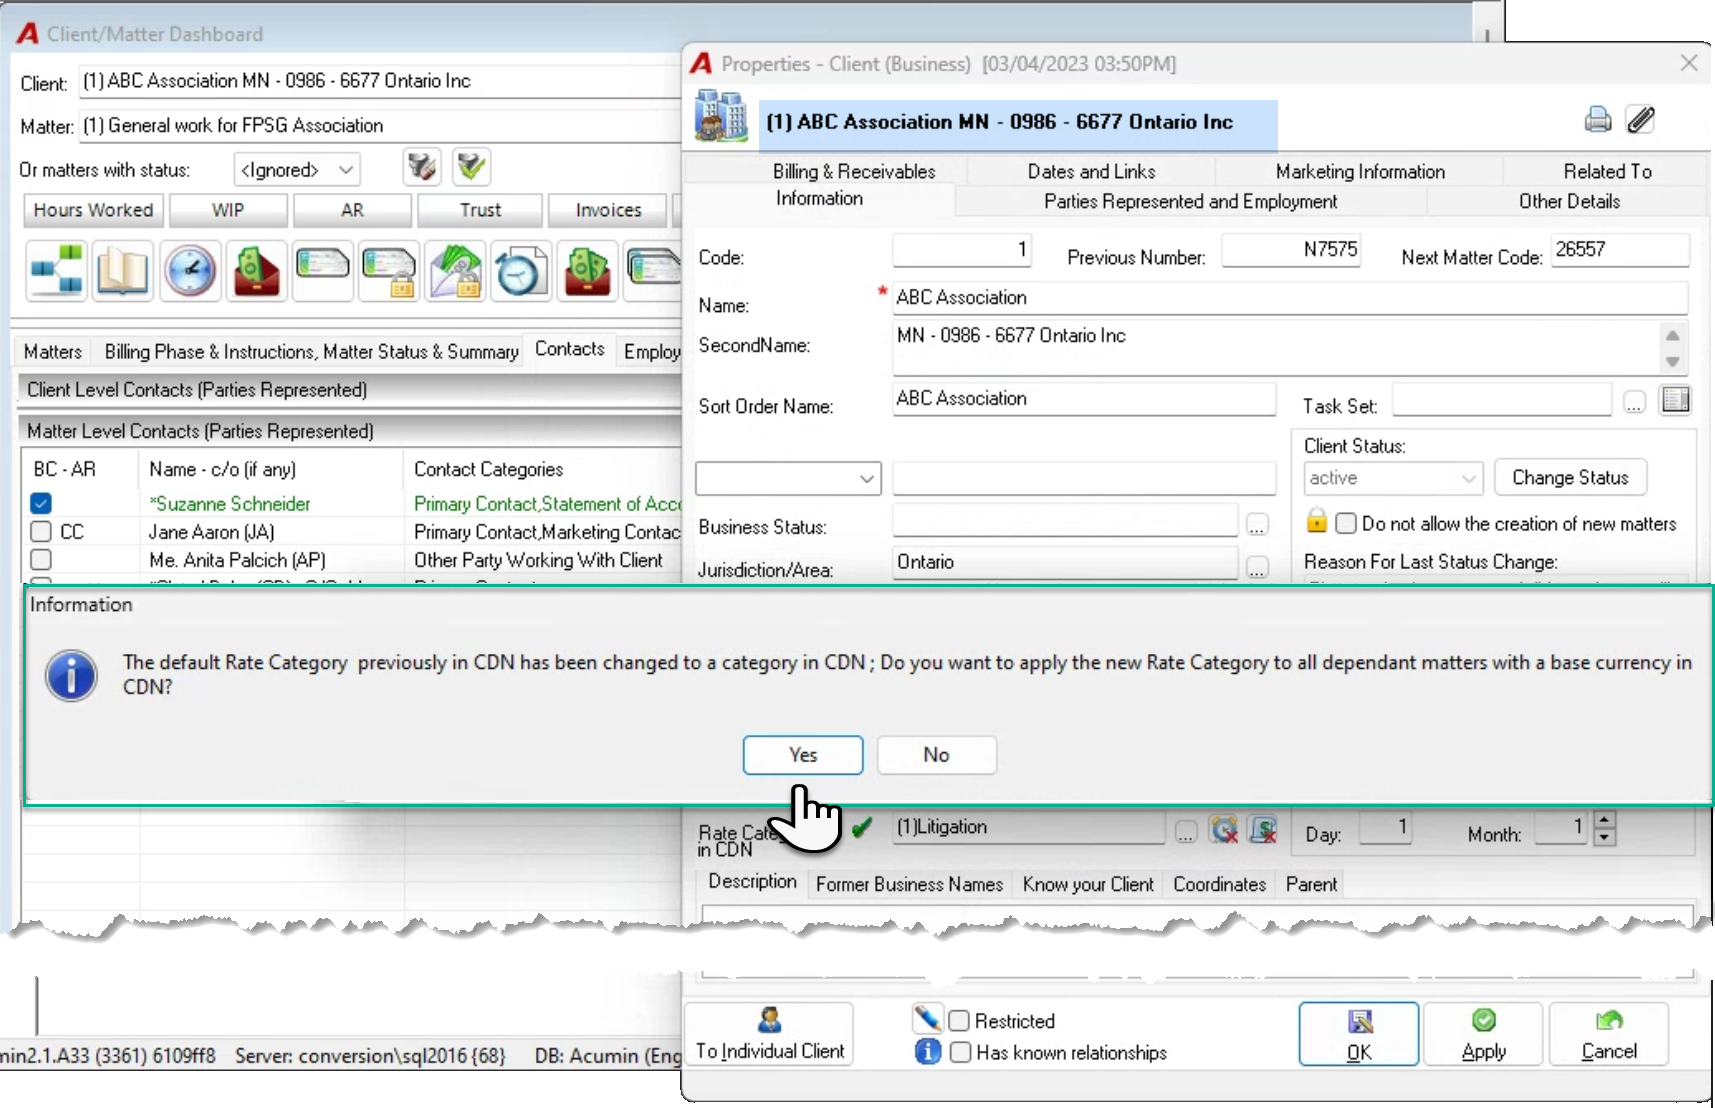Open the Dates and Links tab

(1091, 171)
